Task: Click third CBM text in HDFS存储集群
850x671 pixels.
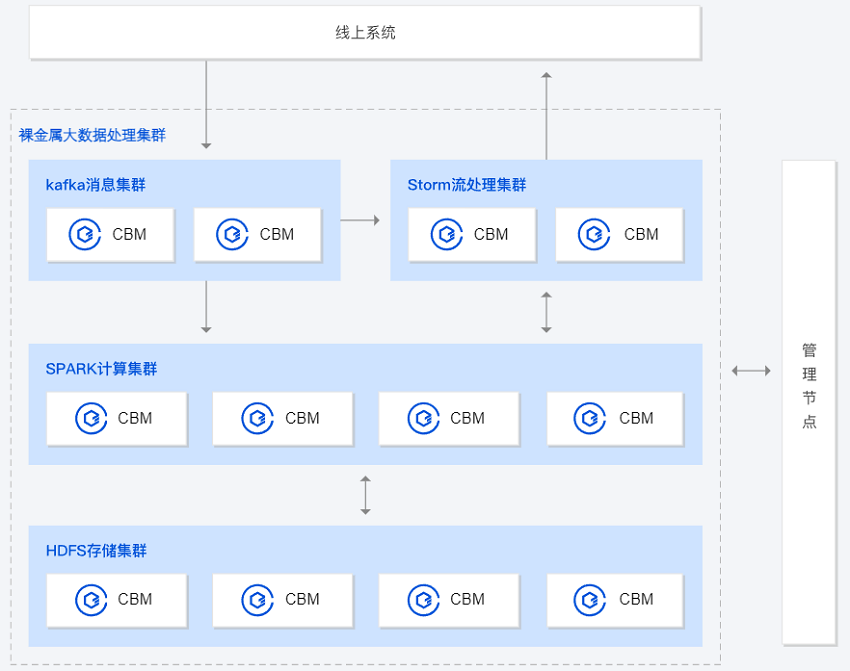Action: pyautogui.click(x=467, y=599)
